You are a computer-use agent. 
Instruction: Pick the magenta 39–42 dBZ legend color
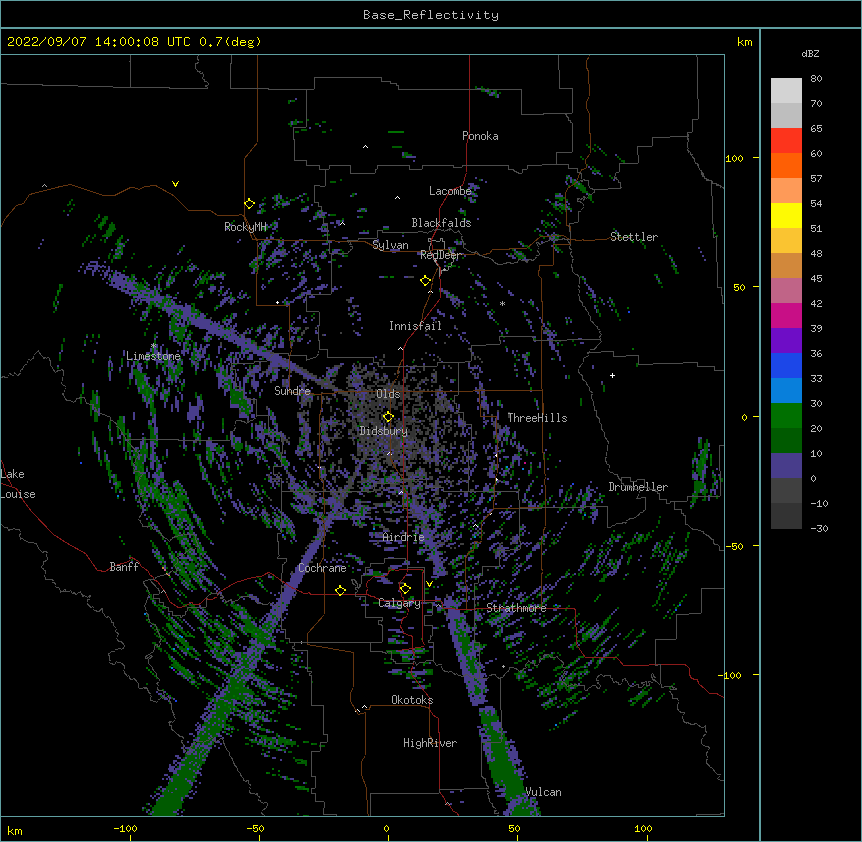786,315
